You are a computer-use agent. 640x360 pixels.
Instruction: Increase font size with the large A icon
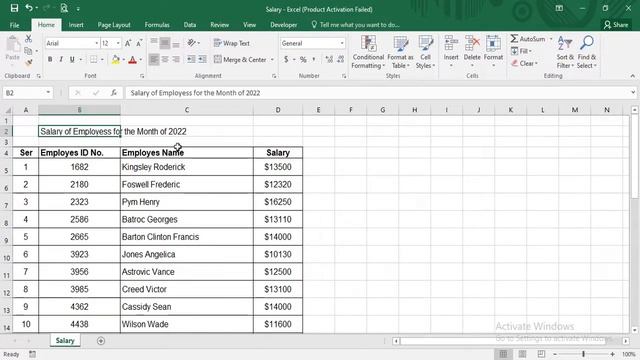(x=128, y=43)
